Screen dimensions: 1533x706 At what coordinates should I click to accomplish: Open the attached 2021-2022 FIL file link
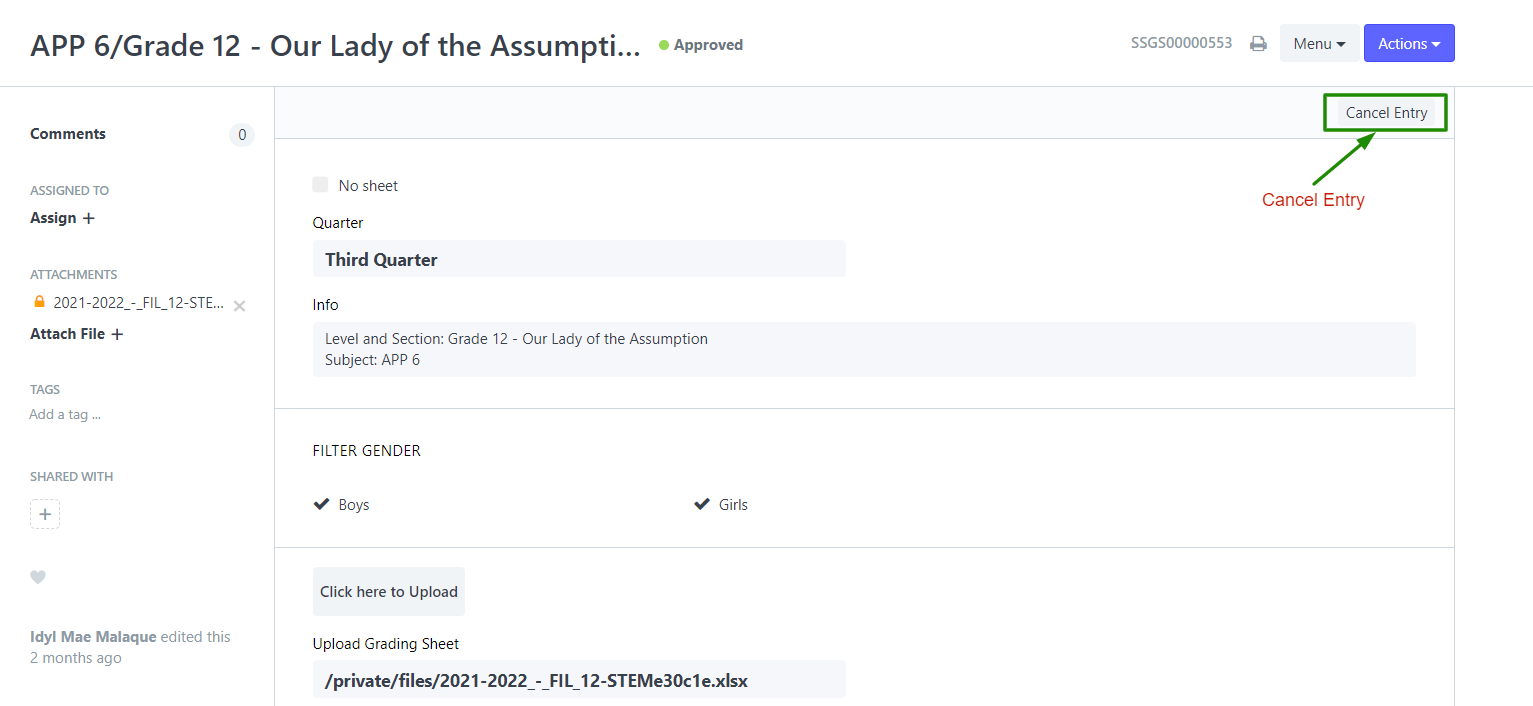pos(139,302)
